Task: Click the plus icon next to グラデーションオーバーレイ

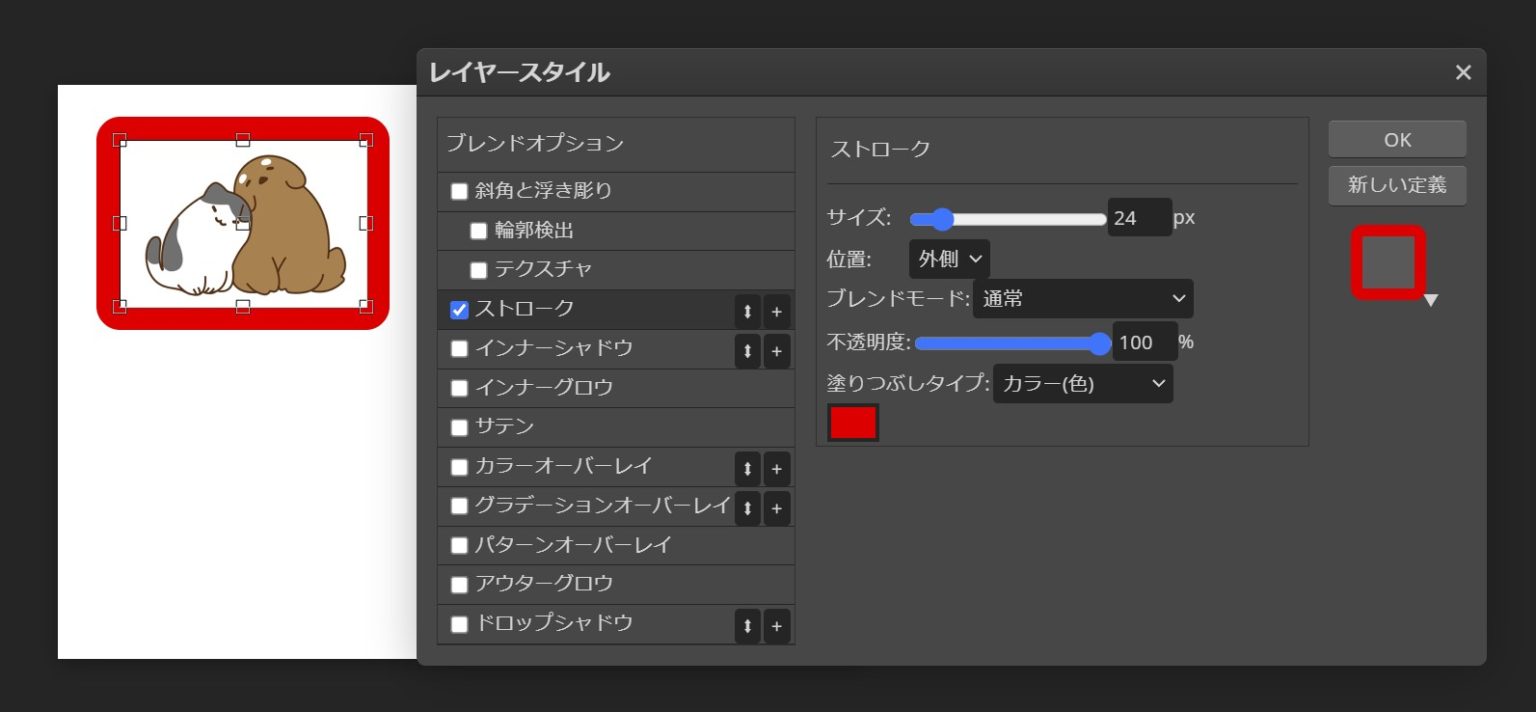Action: [x=776, y=508]
